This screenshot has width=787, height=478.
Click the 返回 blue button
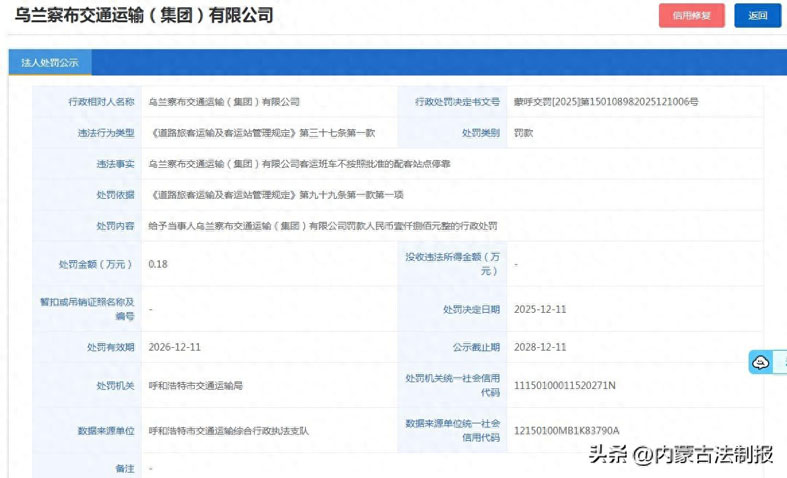pyautogui.click(x=757, y=16)
